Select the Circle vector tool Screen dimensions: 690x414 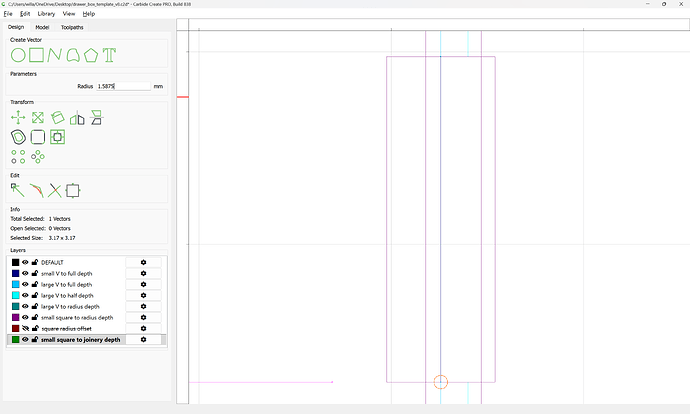pyautogui.click(x=18, y=55)
